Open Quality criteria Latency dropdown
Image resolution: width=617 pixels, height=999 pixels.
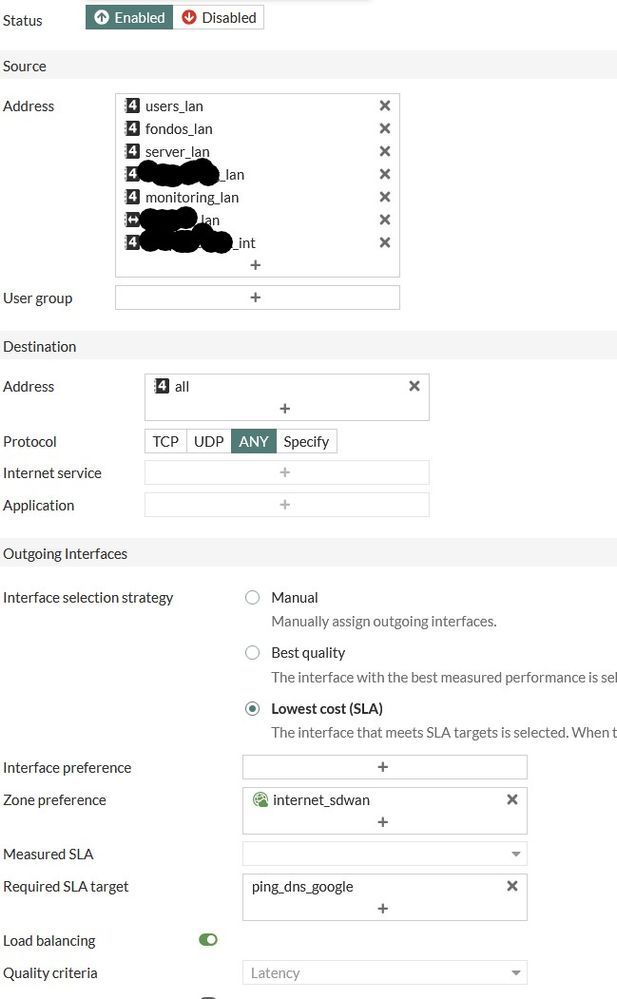coord(384,973)
